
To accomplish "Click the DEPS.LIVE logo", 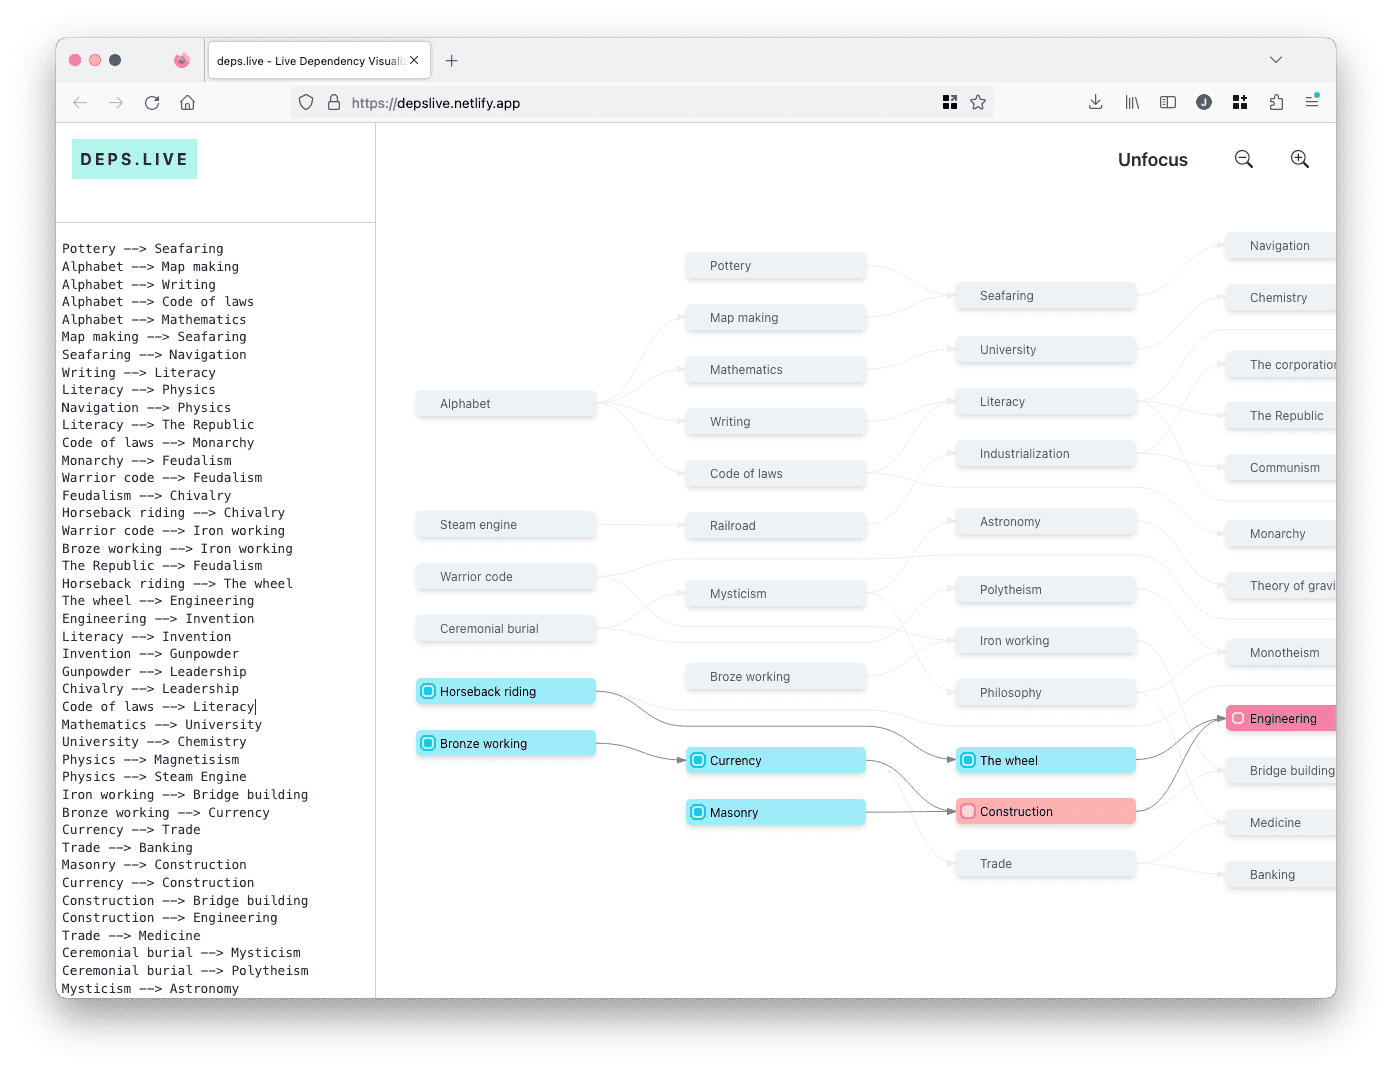I will tap(134, 159).
